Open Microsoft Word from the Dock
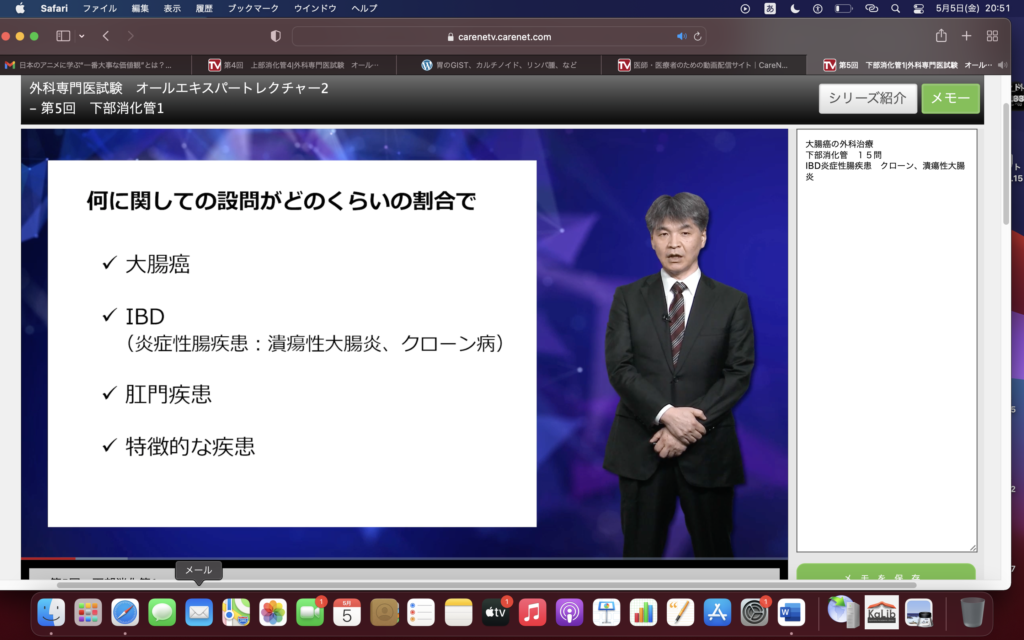 click(791, 611)
